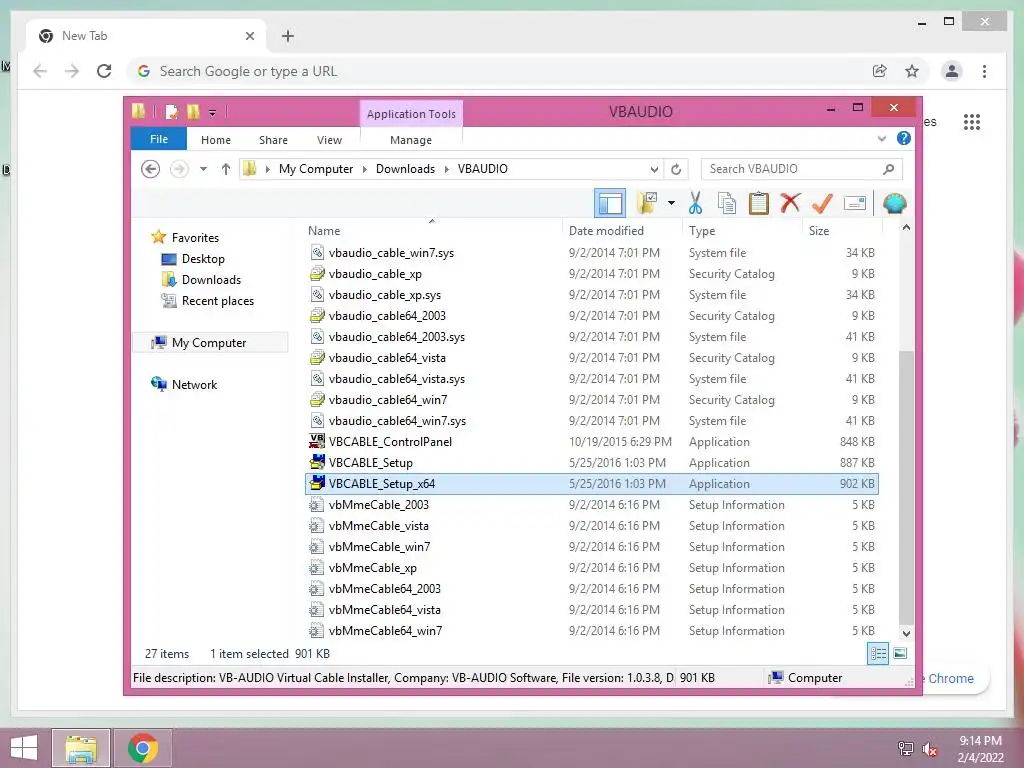1024x768 pixels.
Task: Click the Copy toolbar icon
Action: point(726,203)
